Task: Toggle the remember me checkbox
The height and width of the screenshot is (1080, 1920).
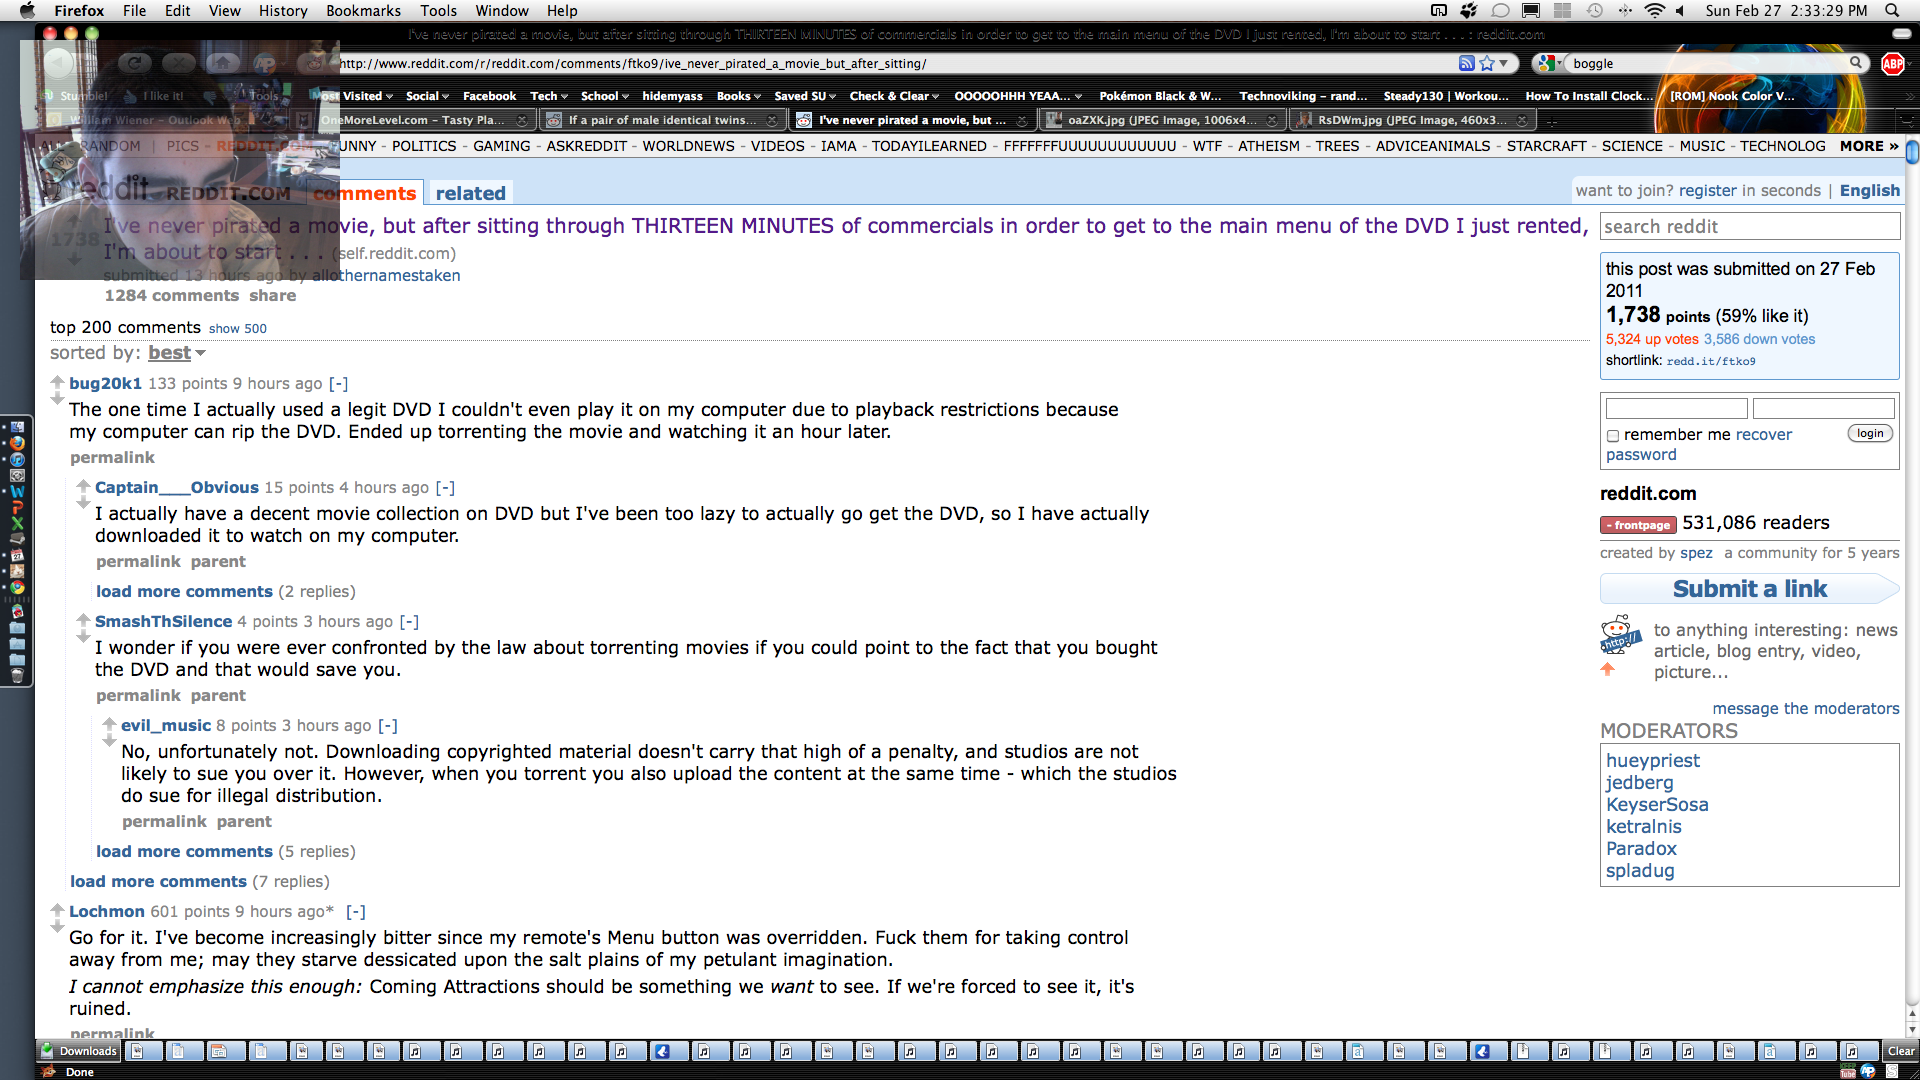Action: 1612,436
